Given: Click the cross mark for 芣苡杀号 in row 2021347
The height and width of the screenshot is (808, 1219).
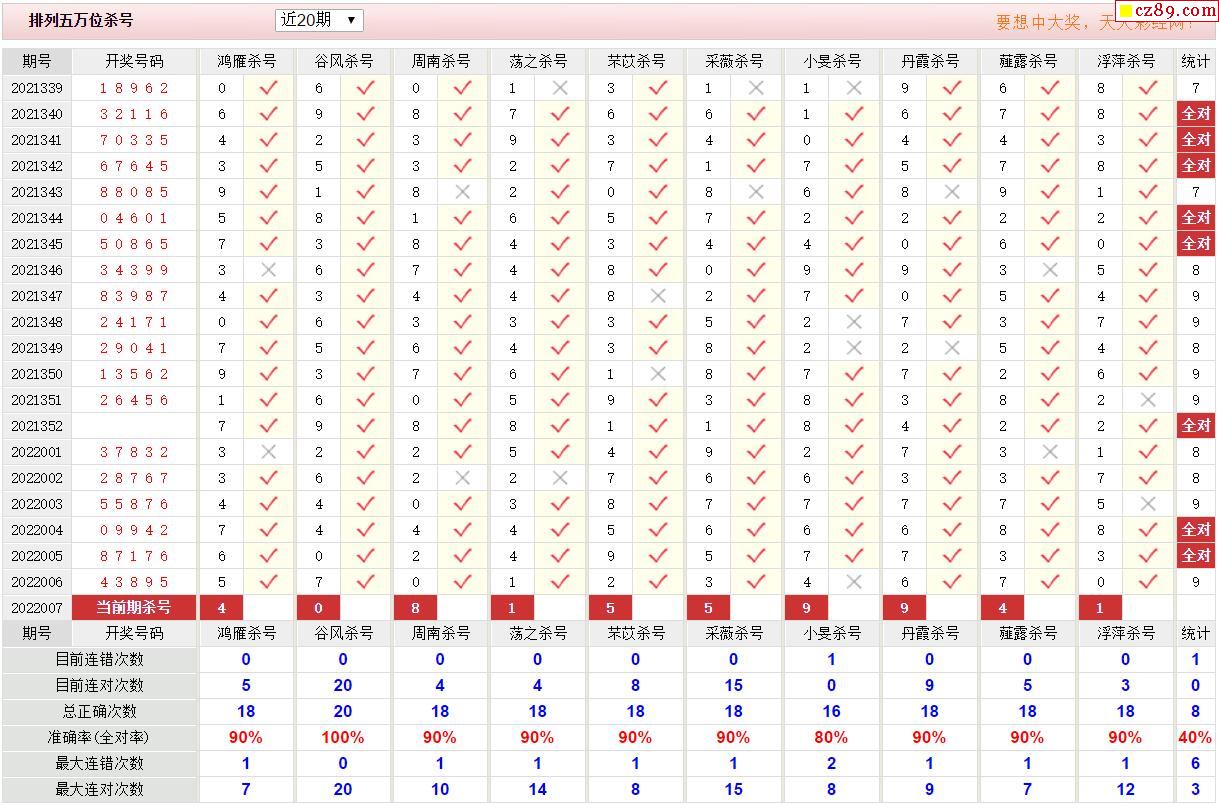Looking at the screenshot, I should (658, 296).
